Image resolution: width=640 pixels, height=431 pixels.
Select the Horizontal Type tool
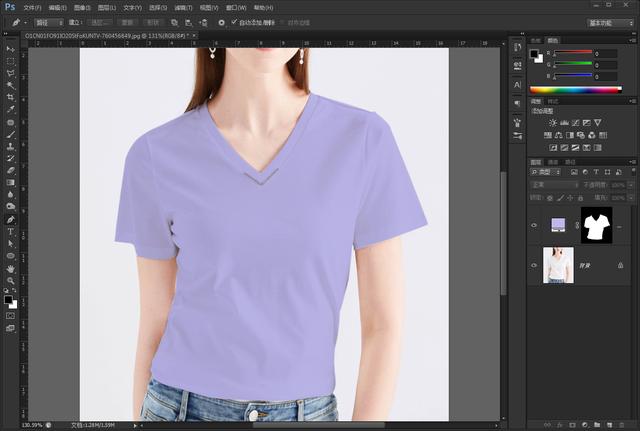(10, 231)
